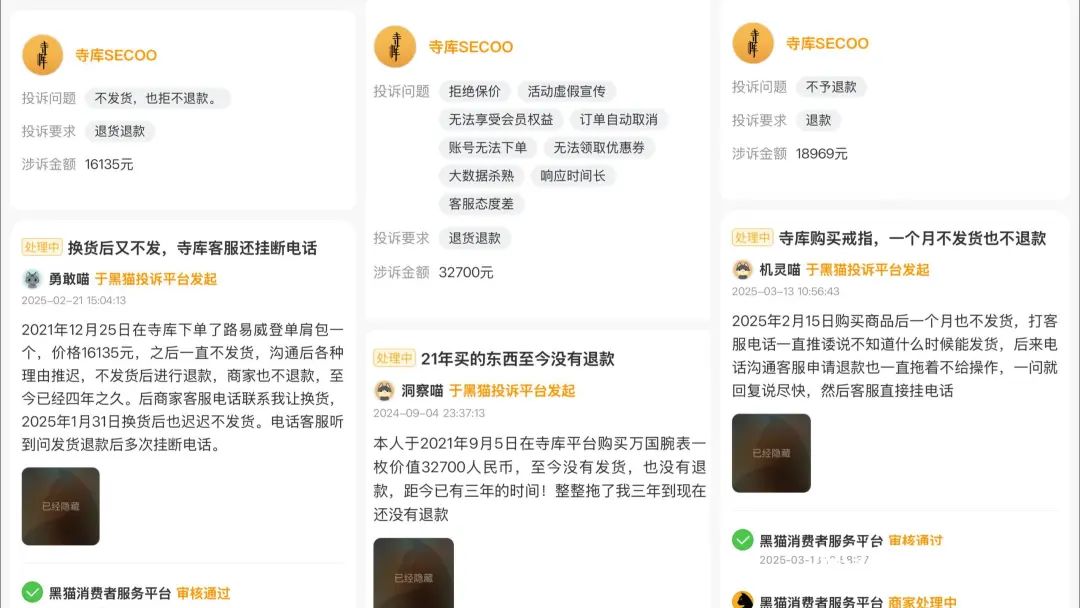Click the green 审核通过 checkmark in the 机灵喵 complaint
1080x608 pixels.
pos(742,540)
